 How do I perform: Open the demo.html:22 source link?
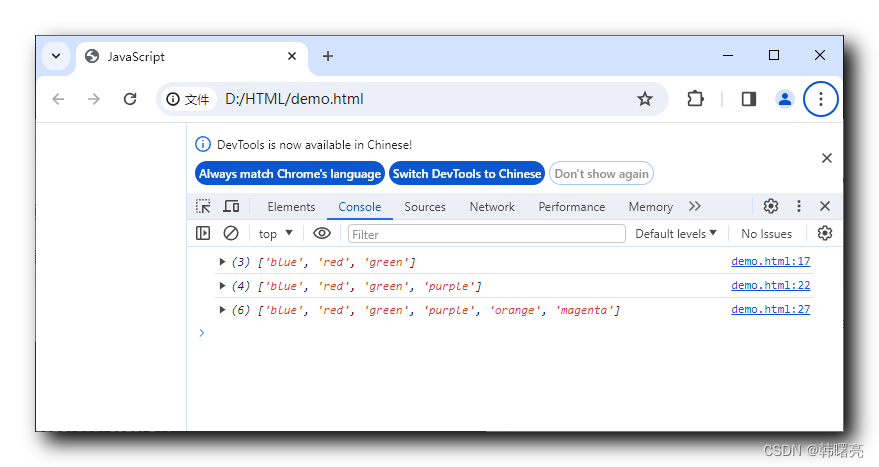pyautogui.click(x=770, y=285)
